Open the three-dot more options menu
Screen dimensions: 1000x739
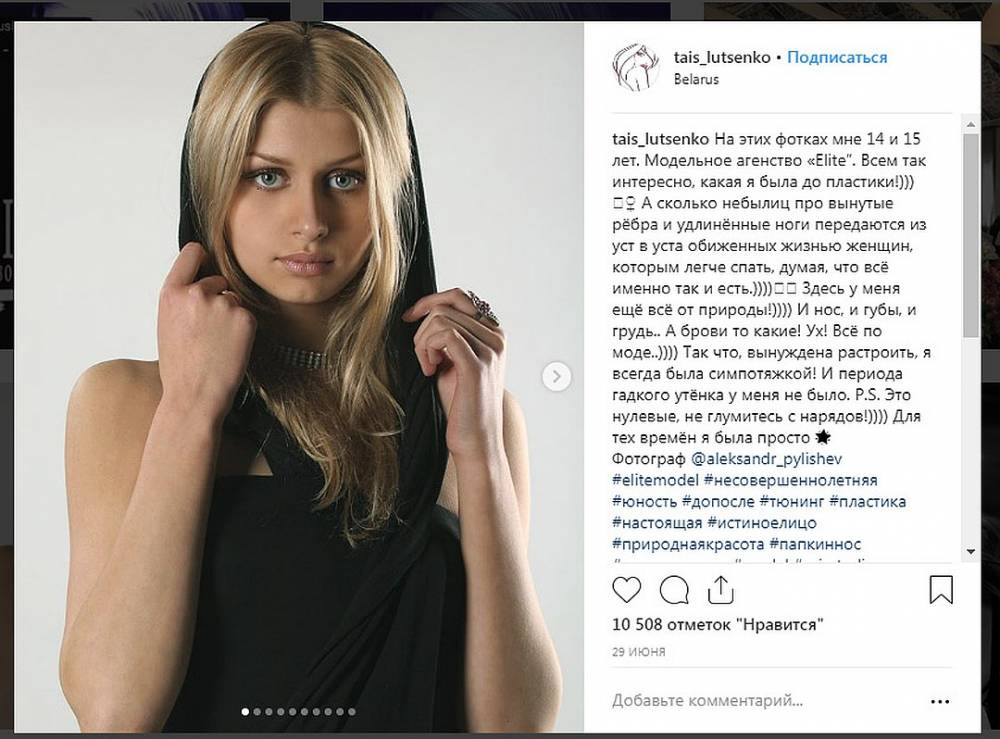tap(940, 701)
